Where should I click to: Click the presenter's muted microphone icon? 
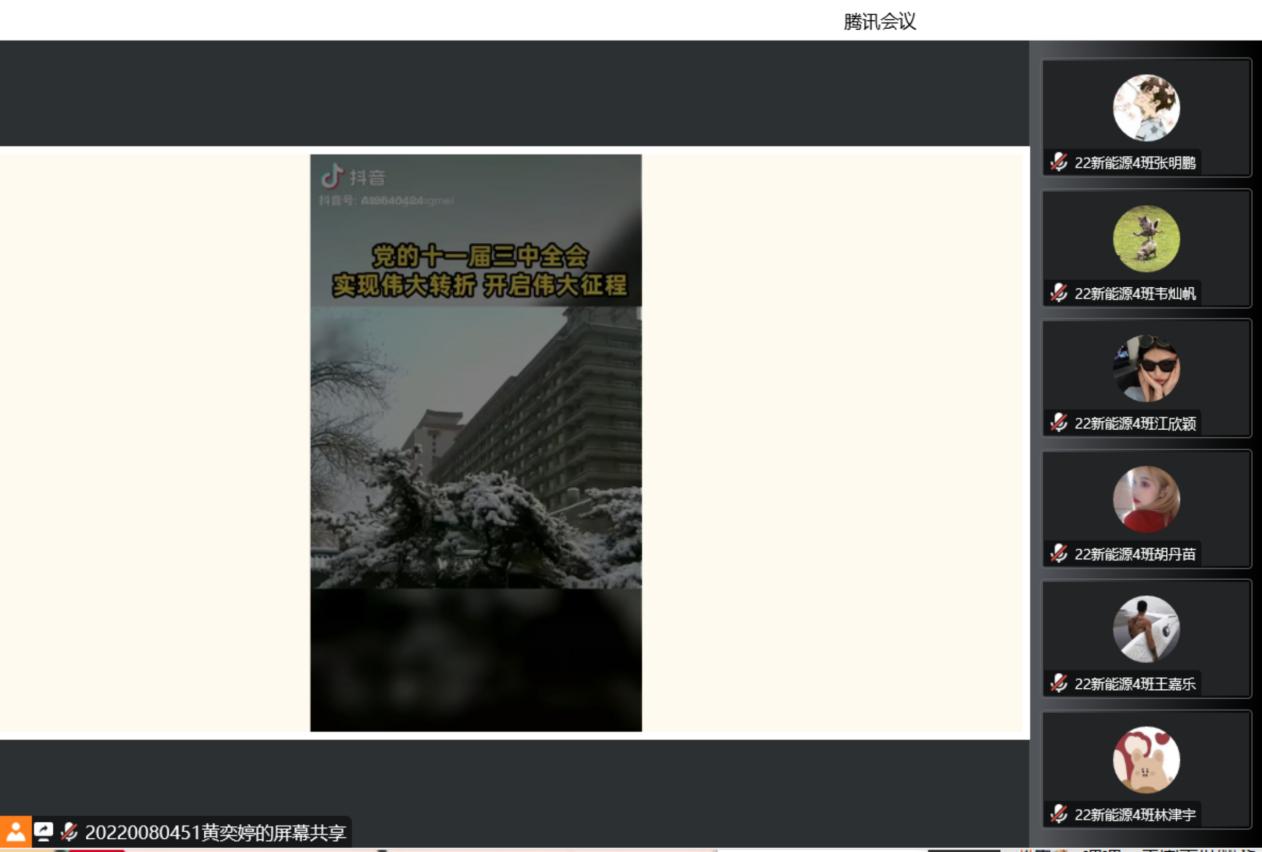point(69,832)
